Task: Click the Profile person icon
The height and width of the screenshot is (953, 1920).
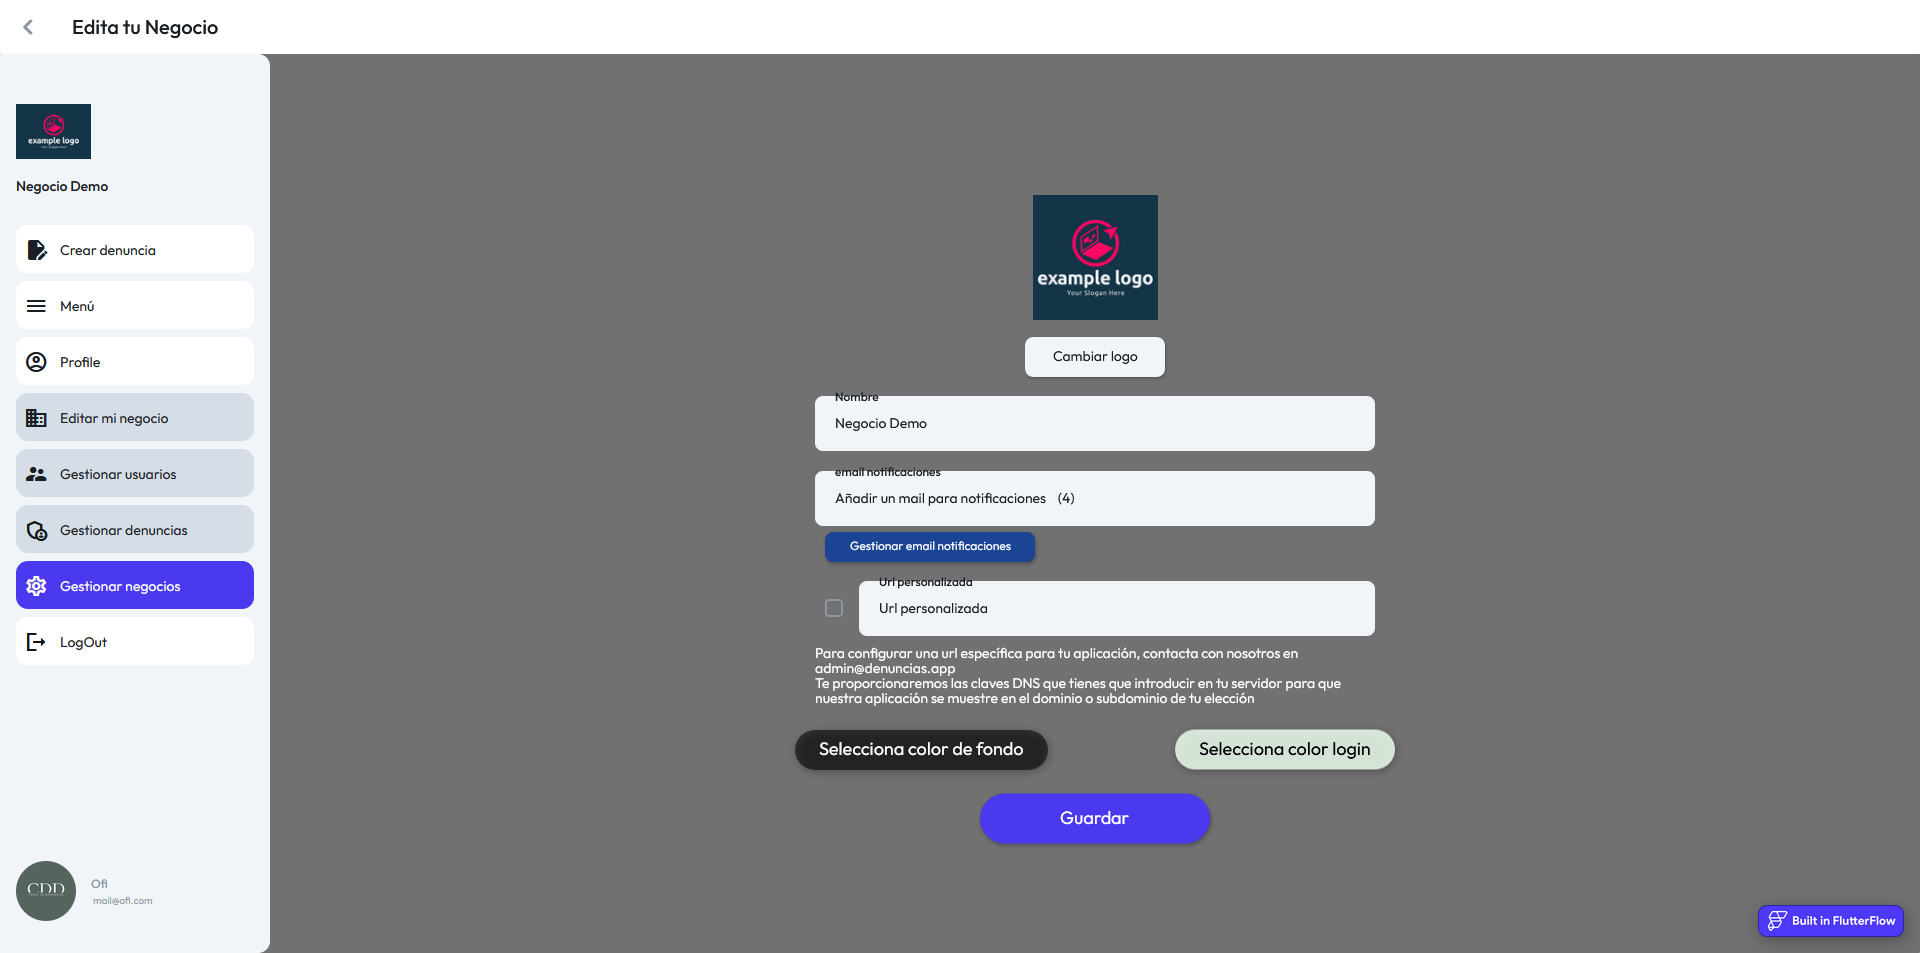Action: 36,362
